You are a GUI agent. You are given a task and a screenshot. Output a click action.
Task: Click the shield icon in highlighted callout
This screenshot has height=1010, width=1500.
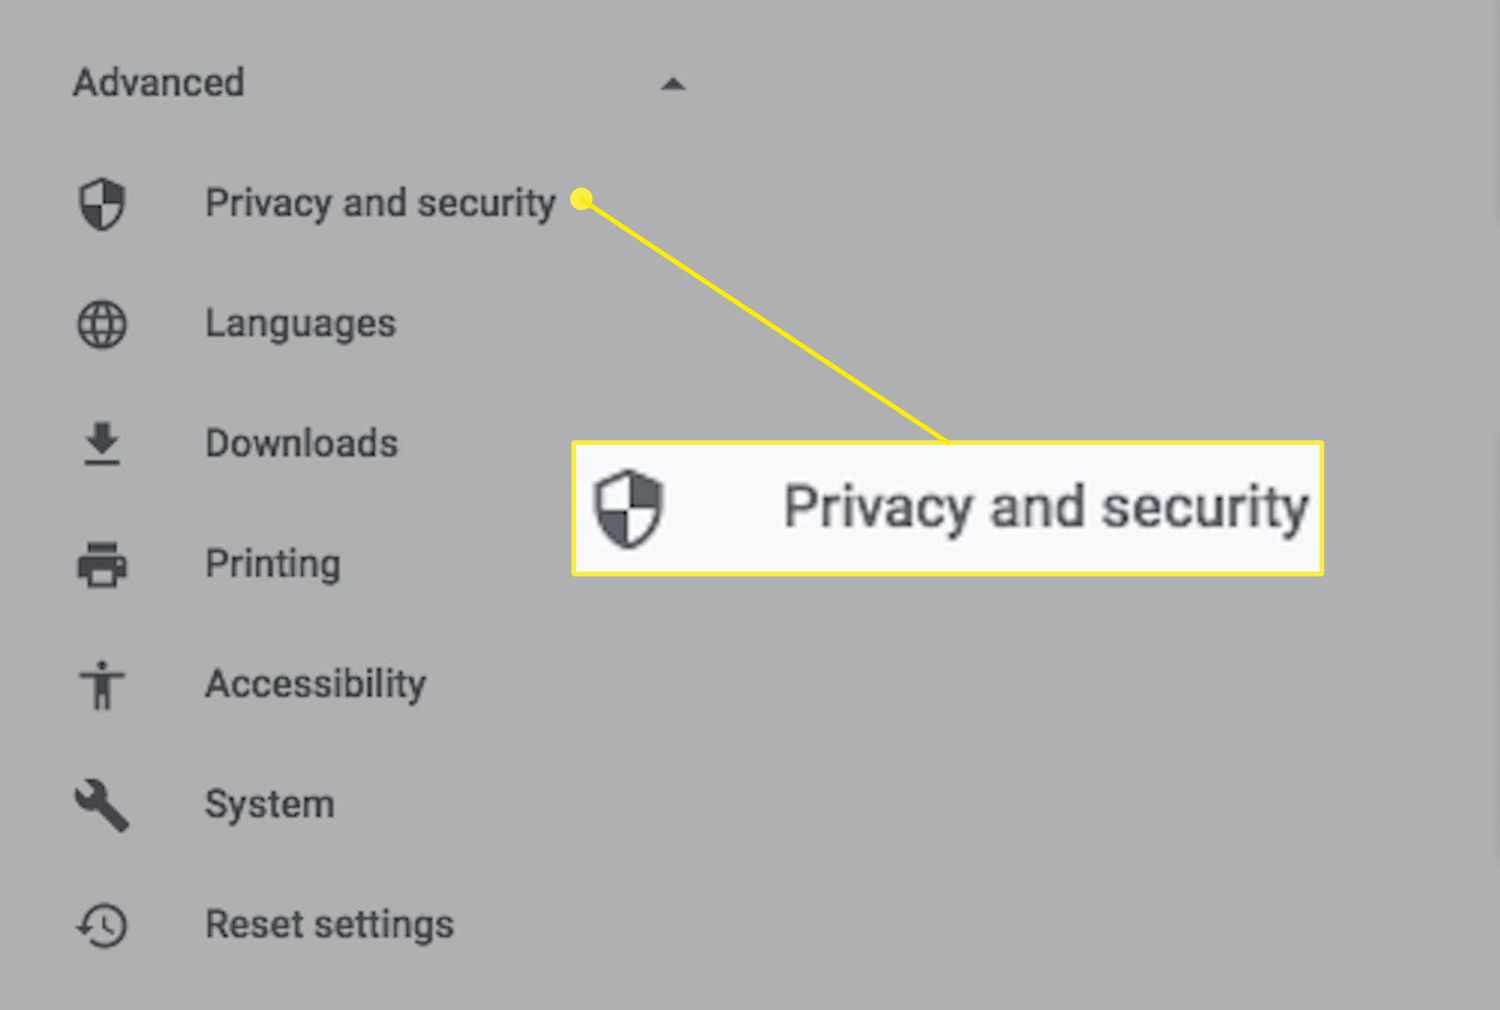click(628, 508)
